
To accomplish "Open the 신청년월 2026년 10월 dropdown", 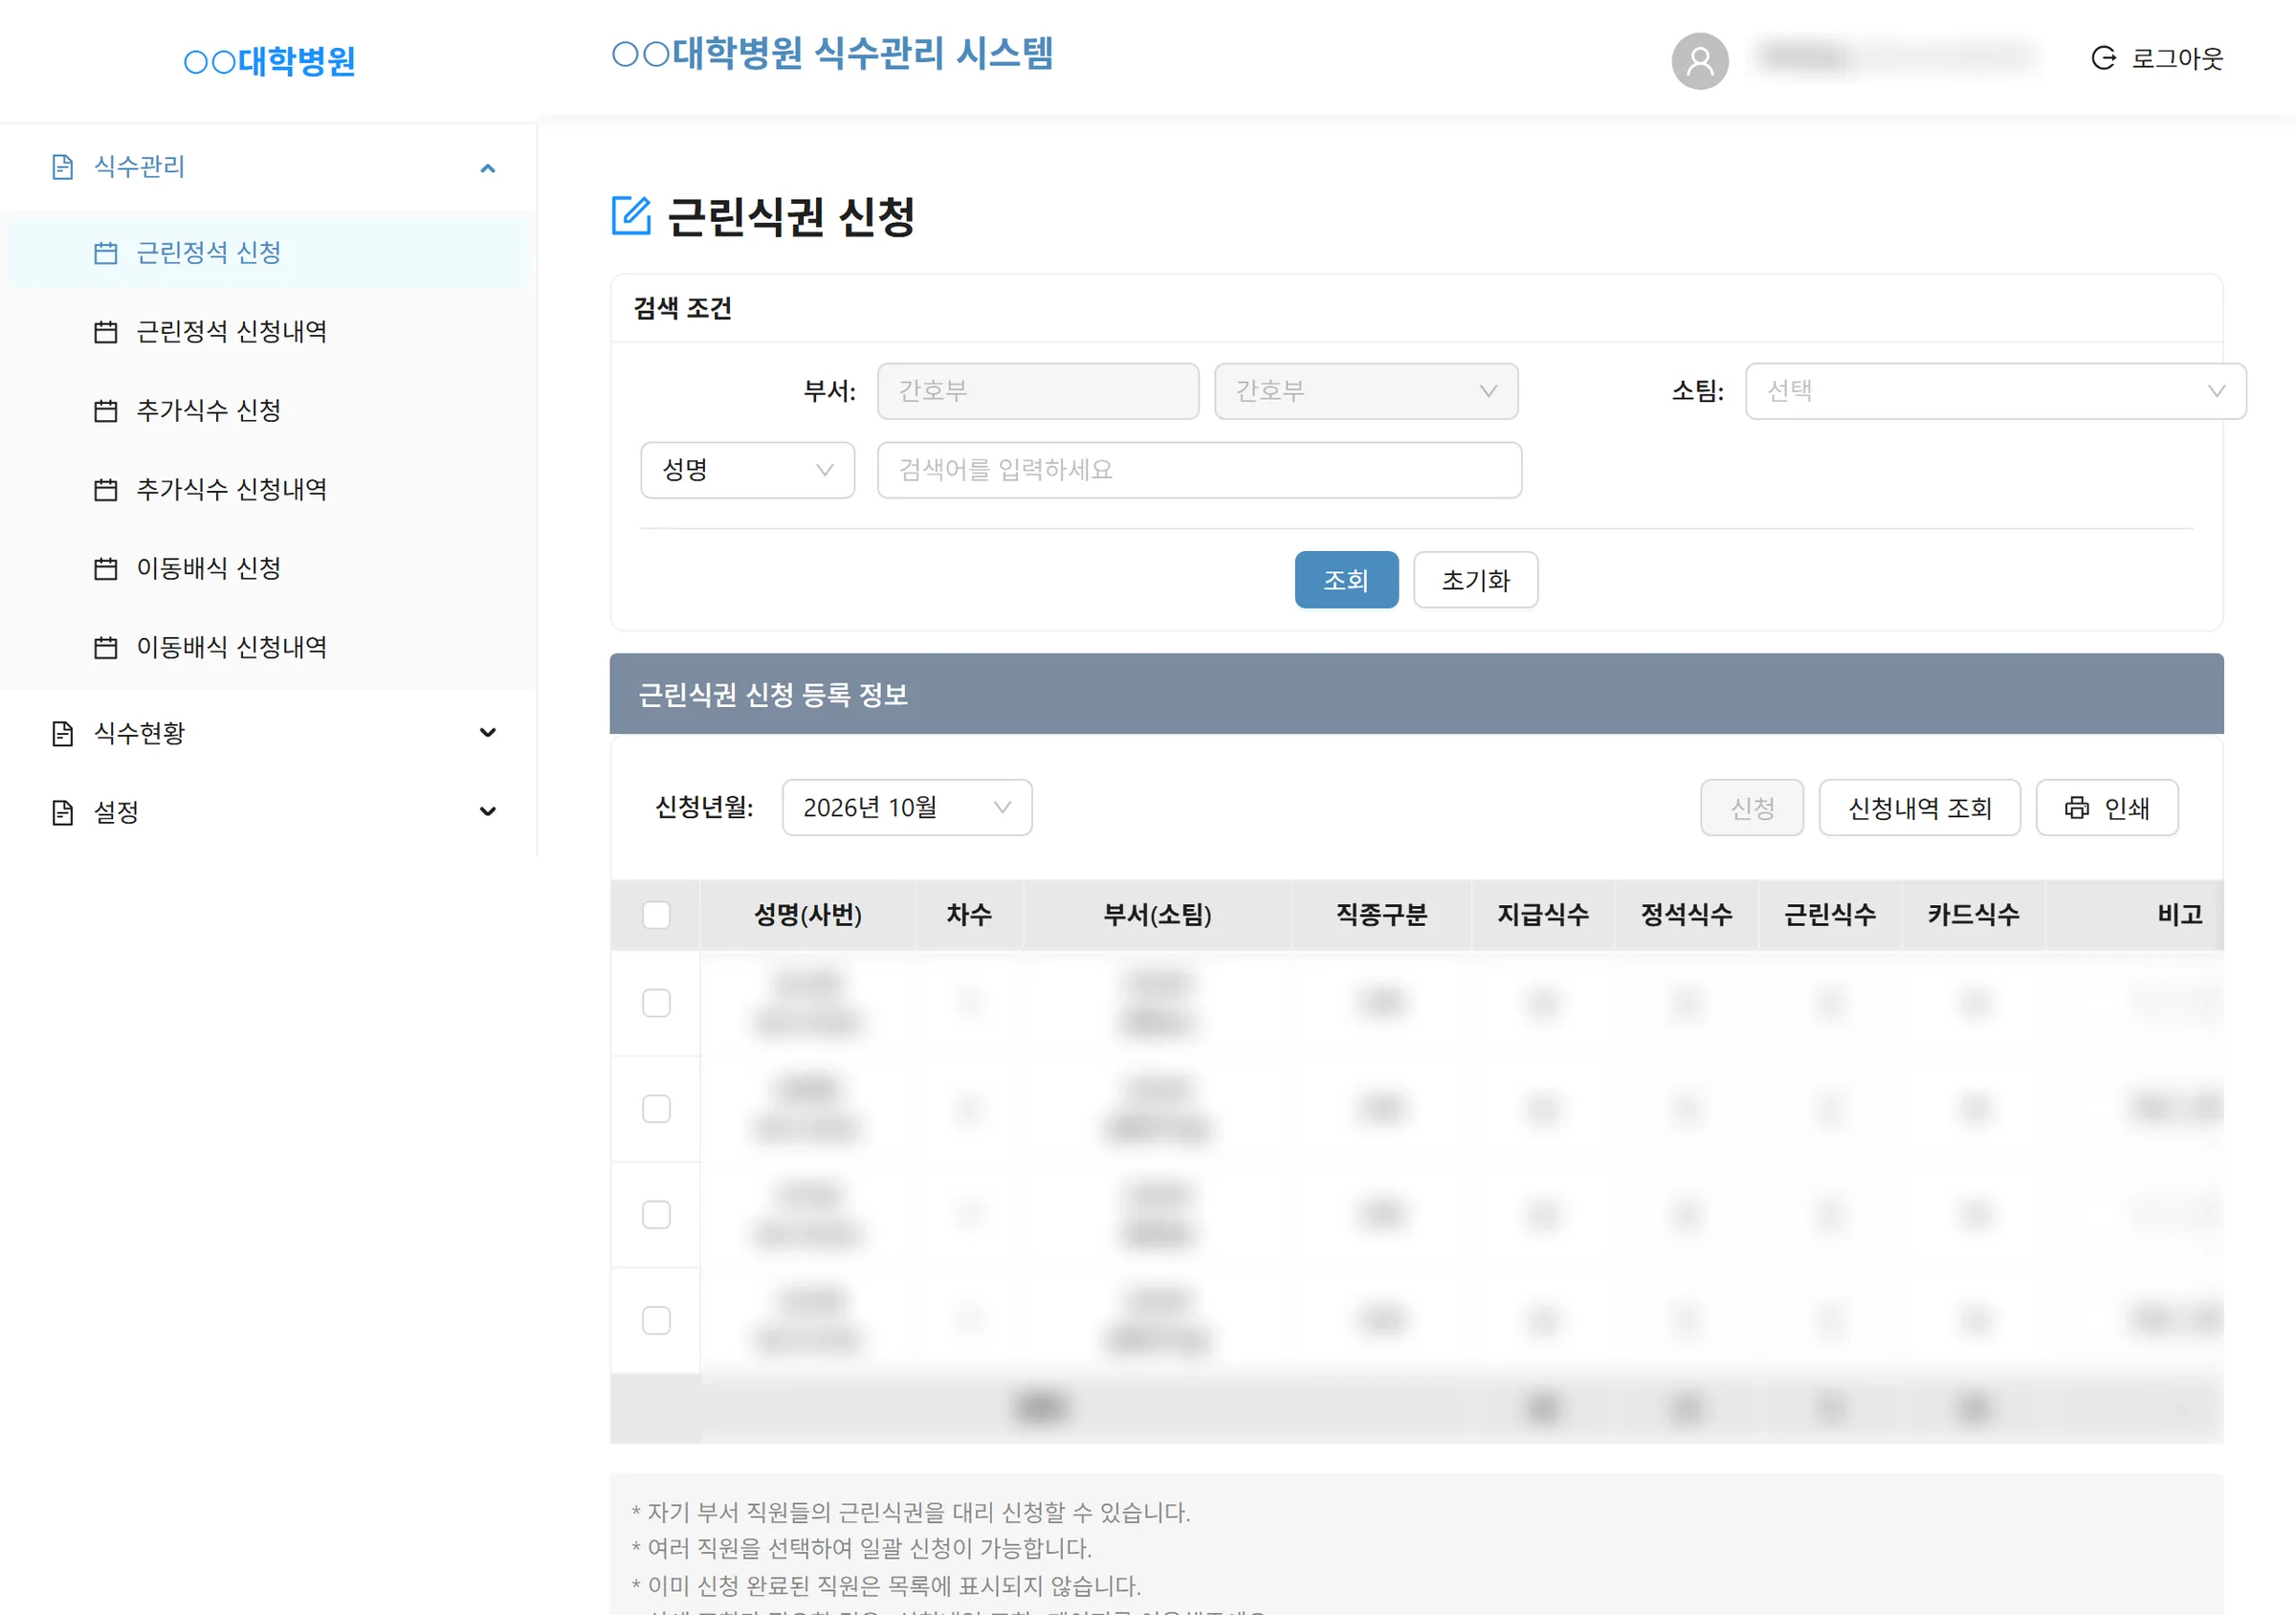I will click(906, 808).
